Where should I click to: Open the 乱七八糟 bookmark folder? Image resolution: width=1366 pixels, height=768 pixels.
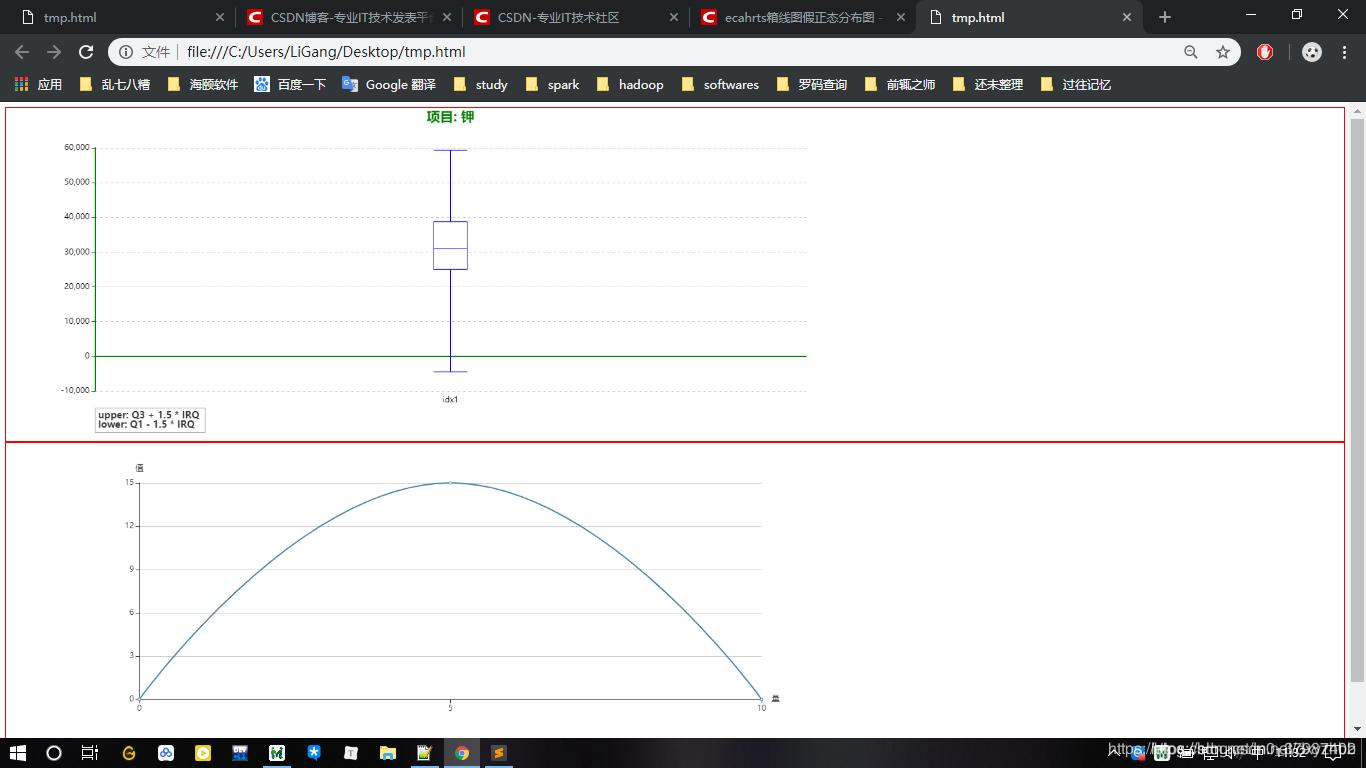pyautogui.click(x=114, y=84)
